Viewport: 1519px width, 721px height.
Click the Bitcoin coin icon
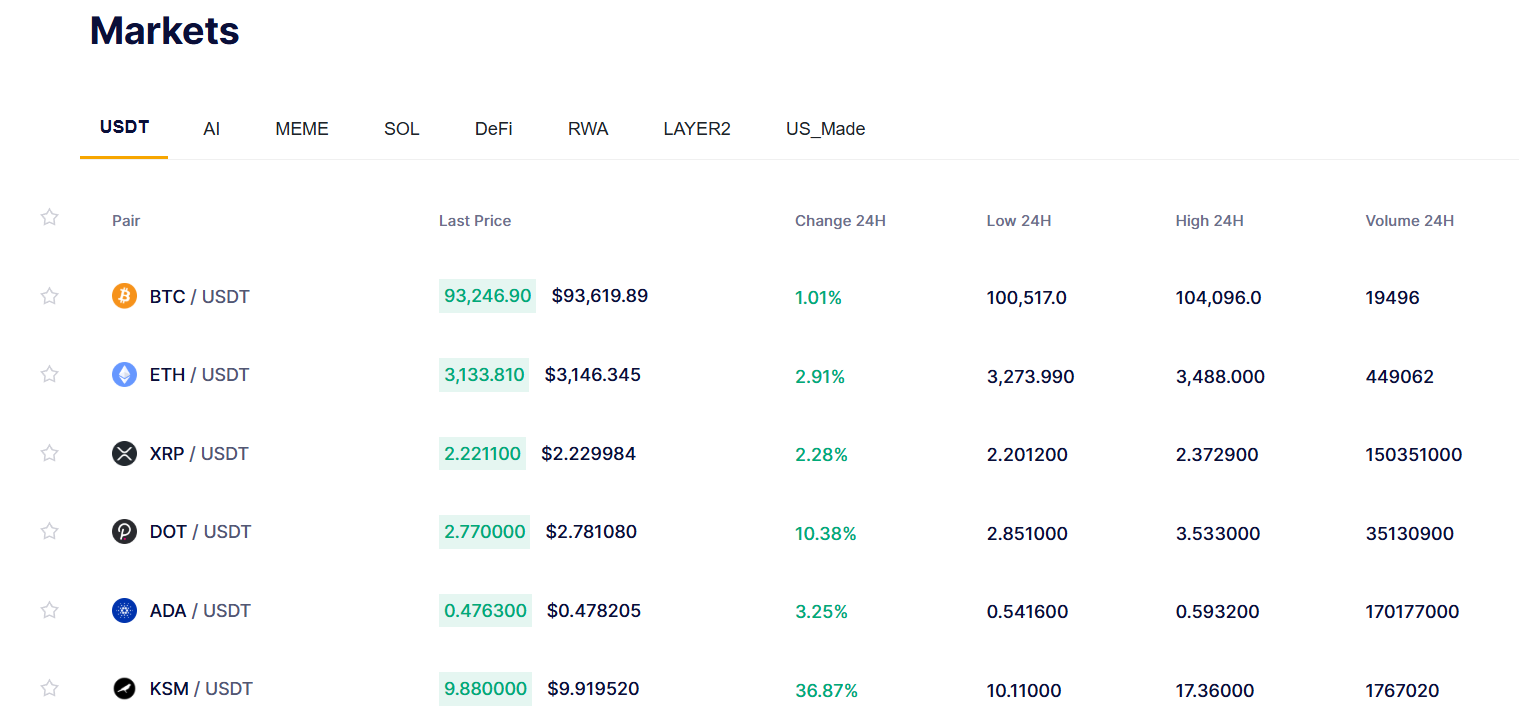[124, 296]
